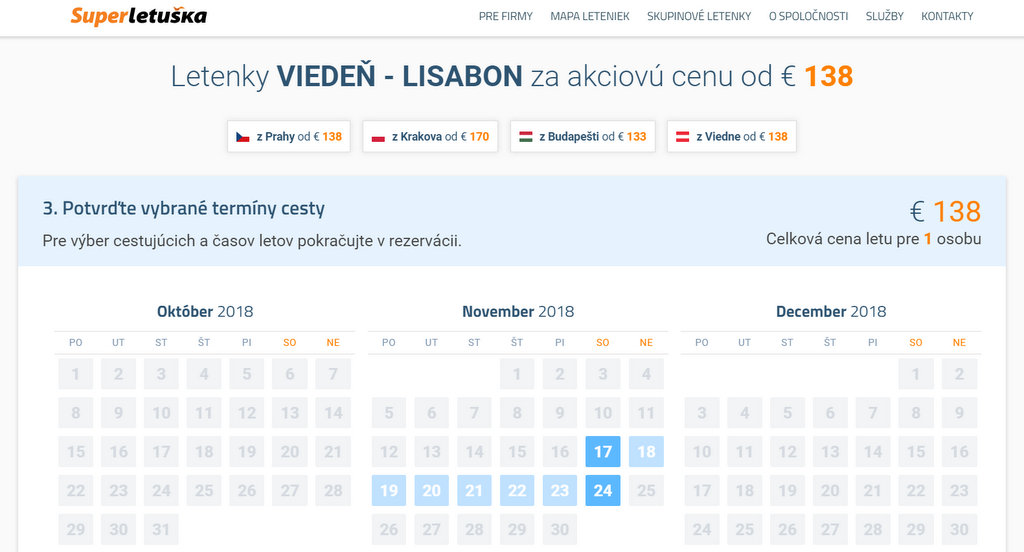Image resolution: width=1024 pixels, height=552 pixels.
Task: Choose November 18 in the calendar
Action: pos(646,452)
